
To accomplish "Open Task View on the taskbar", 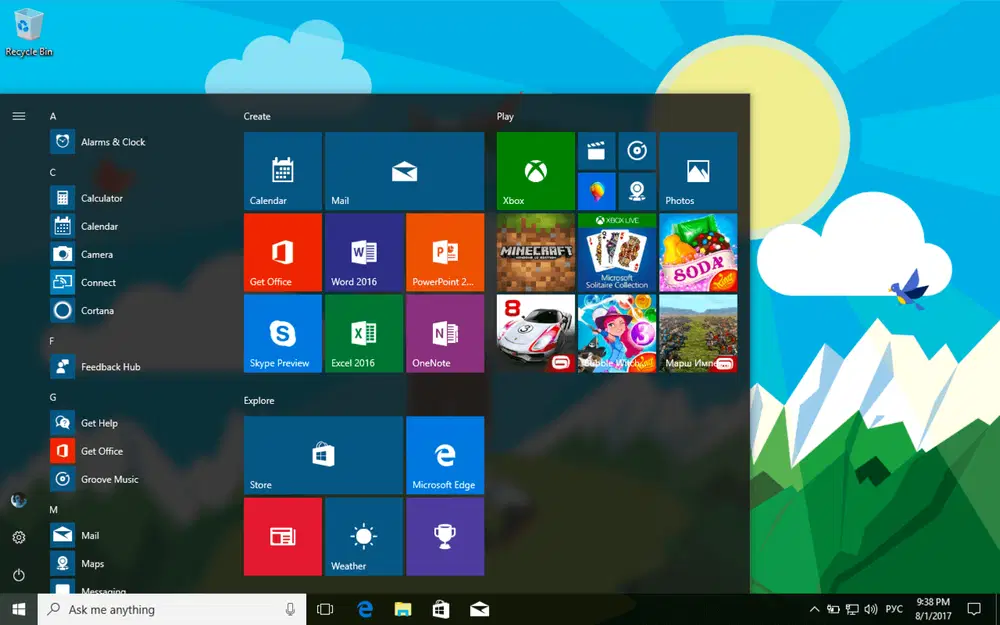I will [x=325, y=610].
